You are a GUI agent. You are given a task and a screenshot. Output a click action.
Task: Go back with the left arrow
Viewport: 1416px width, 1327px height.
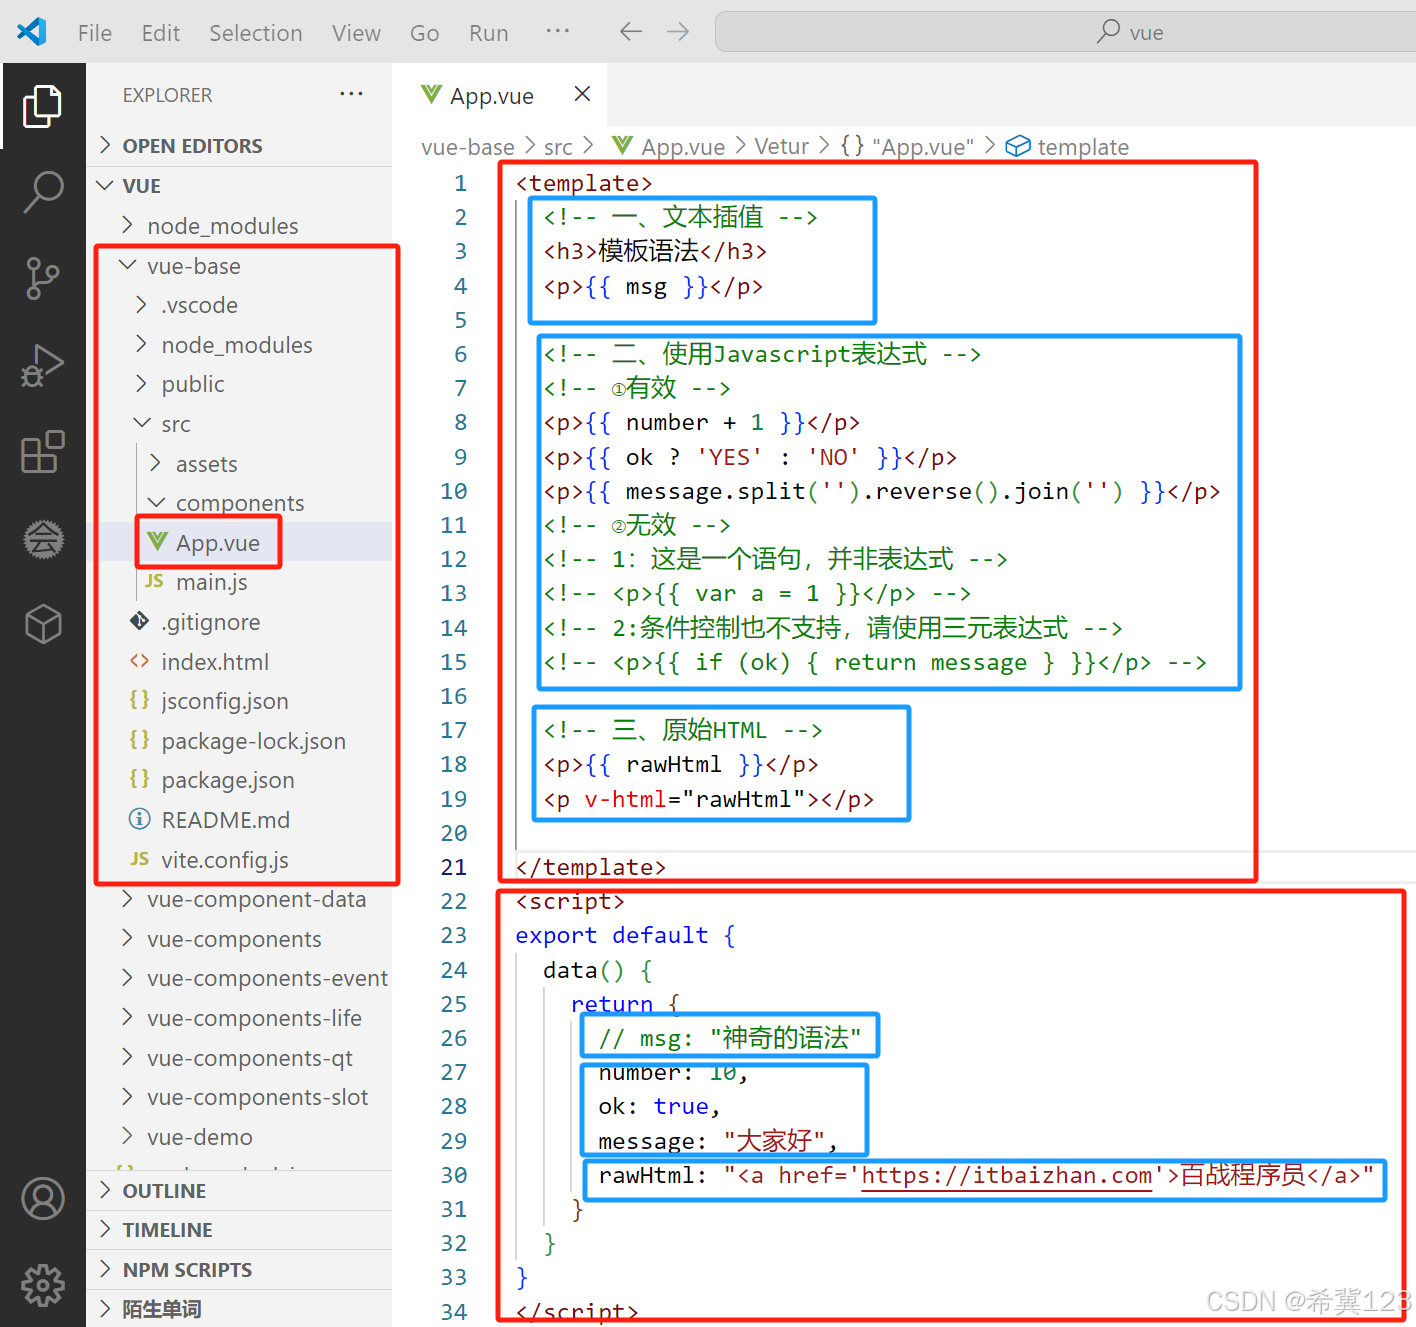tap(630, 32)
